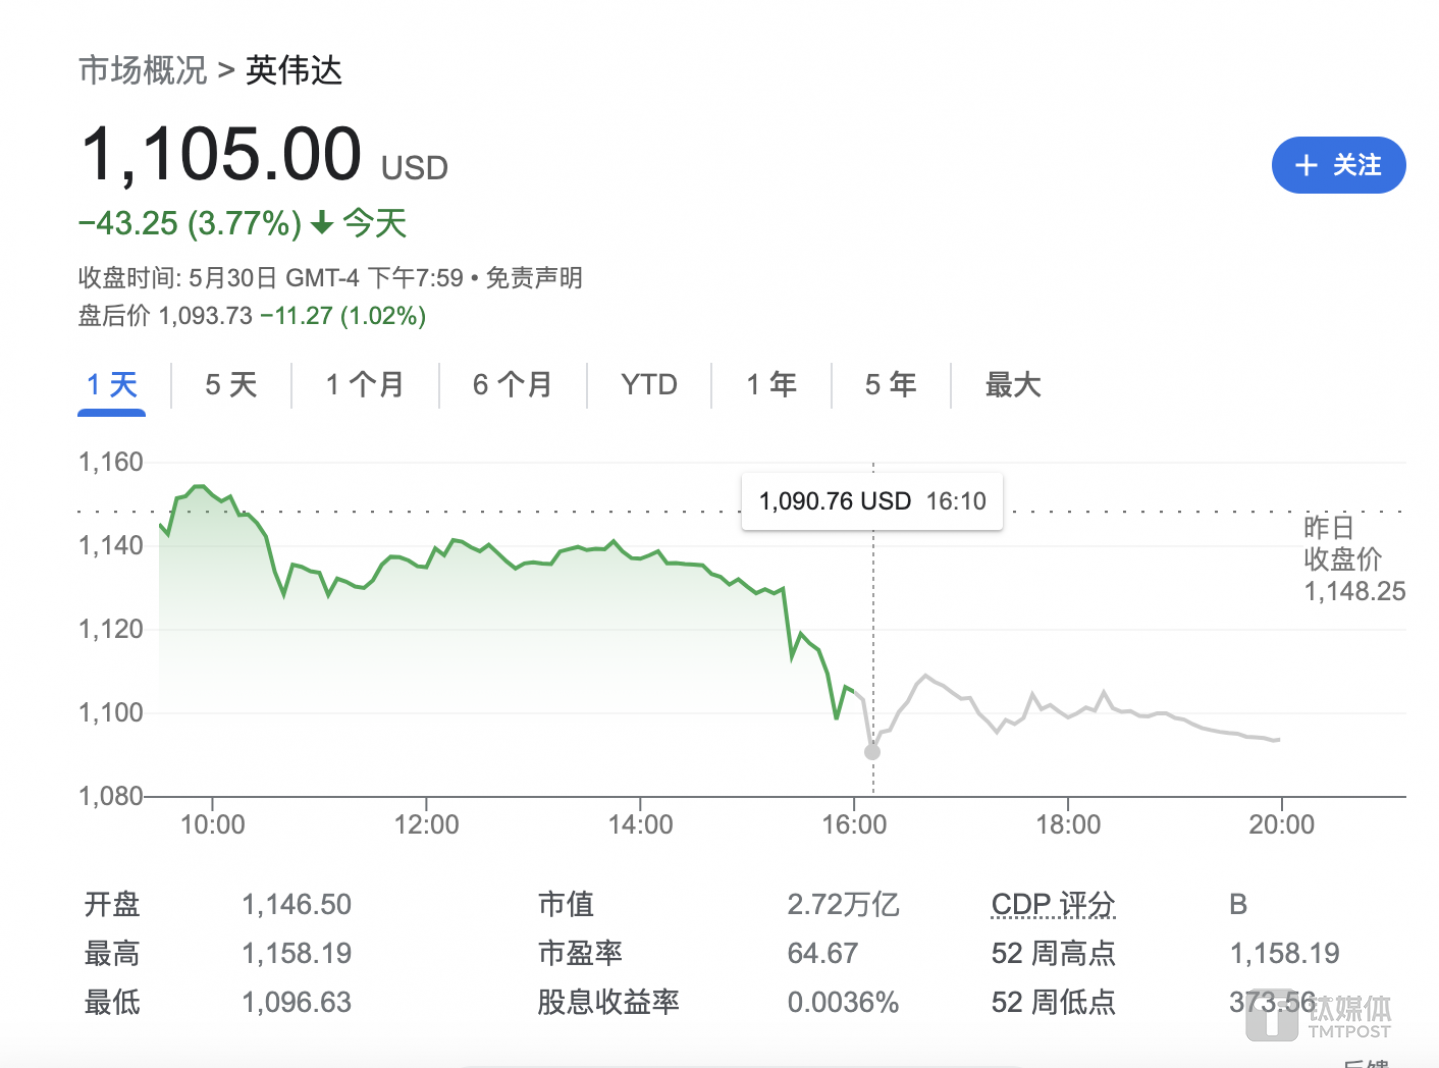This screenshot has height=1068, width=1439.
Task: Click the green down arrow price icon
Action: click(x=322, y=223)
